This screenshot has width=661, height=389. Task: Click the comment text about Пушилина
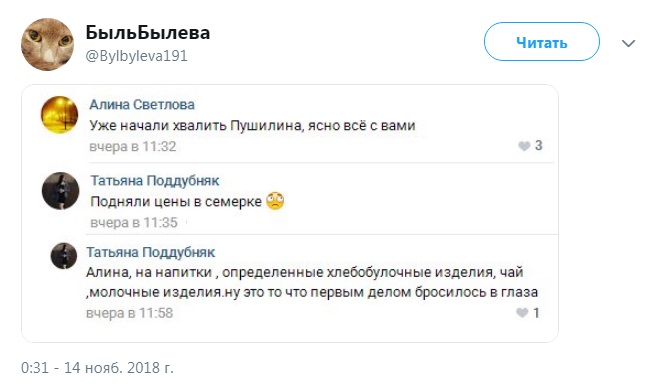tap(252, 126)
